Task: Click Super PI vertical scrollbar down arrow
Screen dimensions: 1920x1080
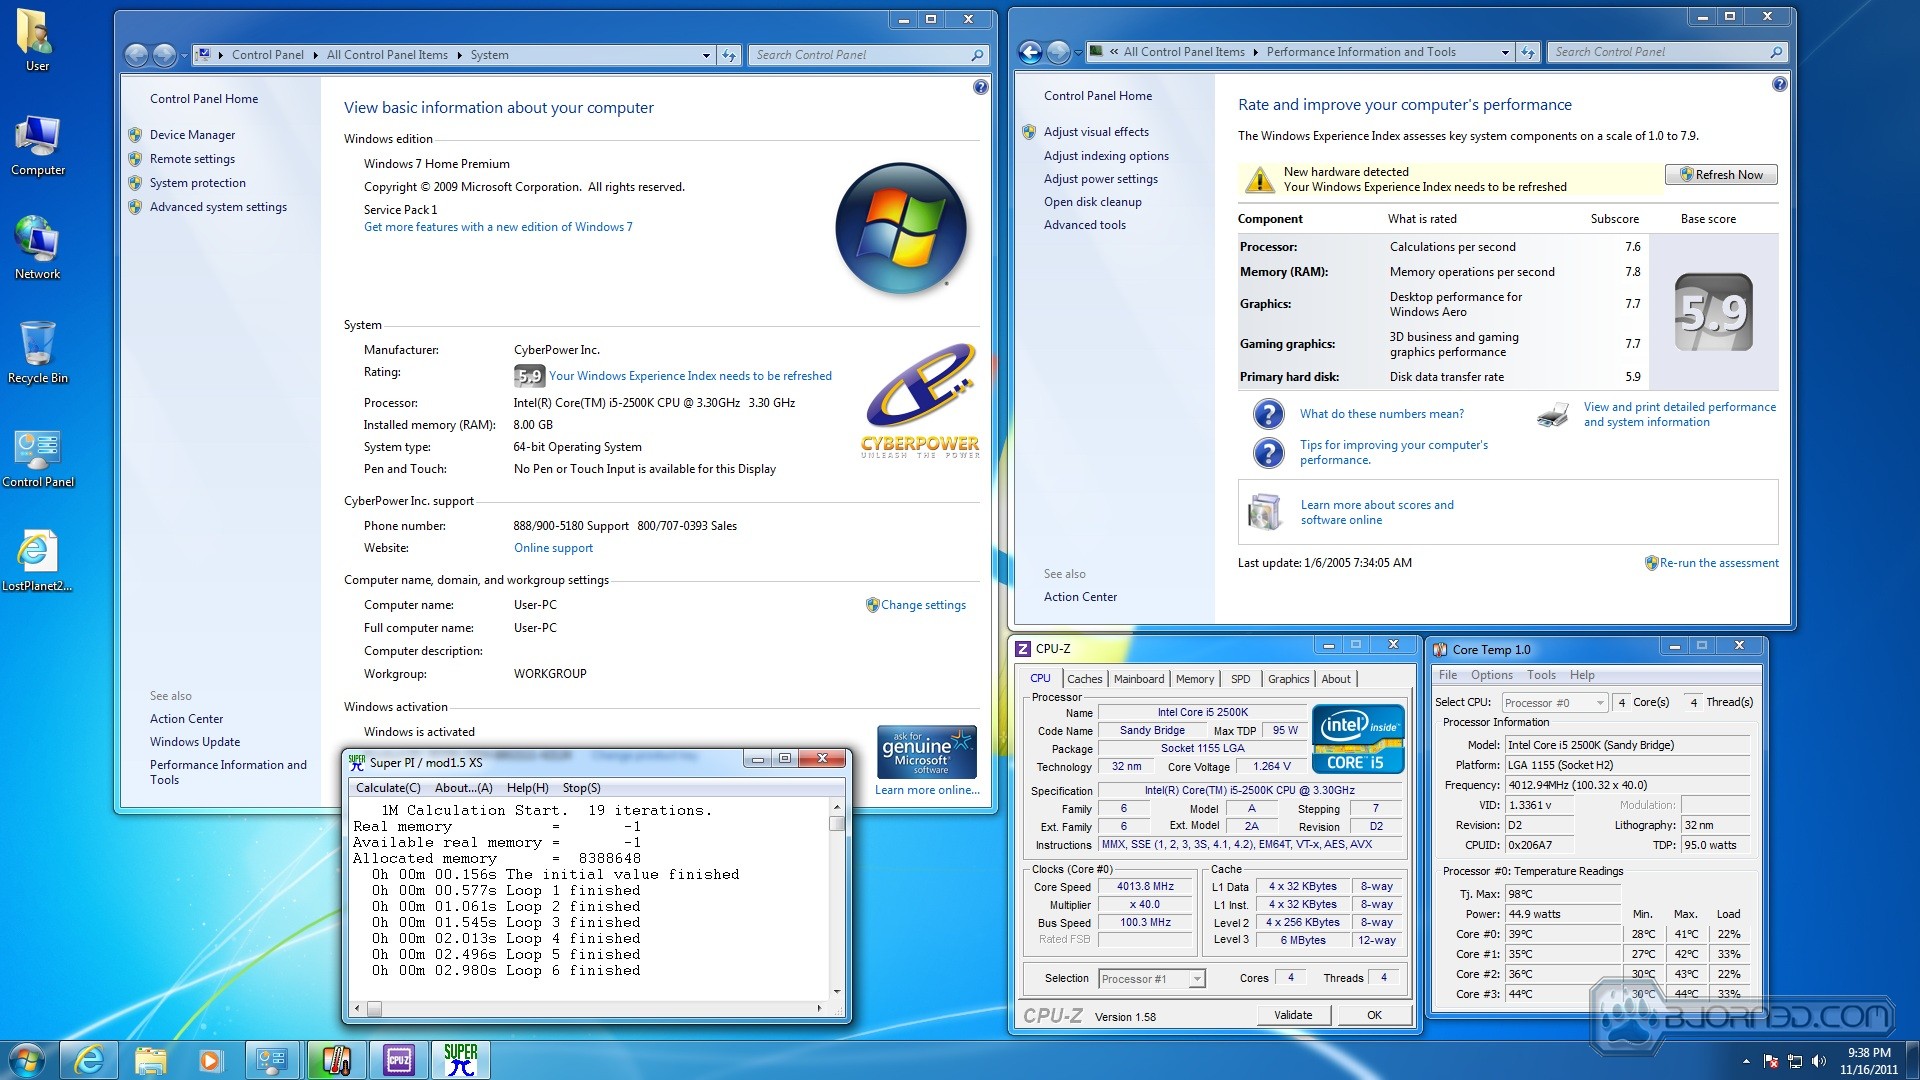Action: click(837, 992)
